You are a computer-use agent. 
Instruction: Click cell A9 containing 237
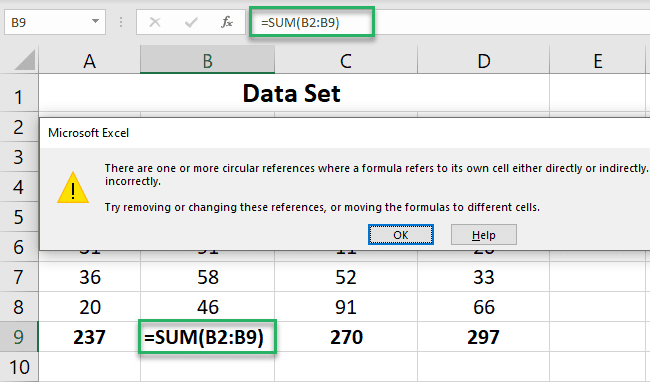[x=90, y=337]
